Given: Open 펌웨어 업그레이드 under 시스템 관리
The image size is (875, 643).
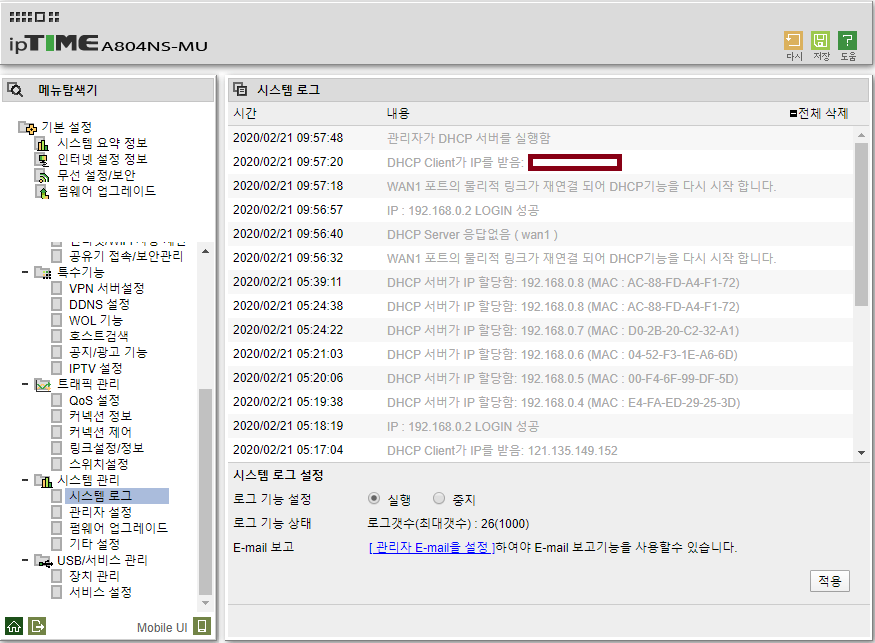Looking at the screenshot, I should tap(118, 528).
